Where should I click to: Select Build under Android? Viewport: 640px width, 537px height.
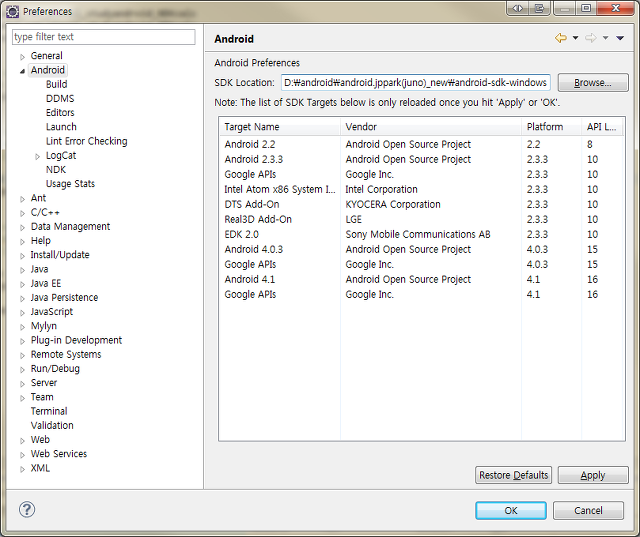pyautogui.click(x=56, y=84)
